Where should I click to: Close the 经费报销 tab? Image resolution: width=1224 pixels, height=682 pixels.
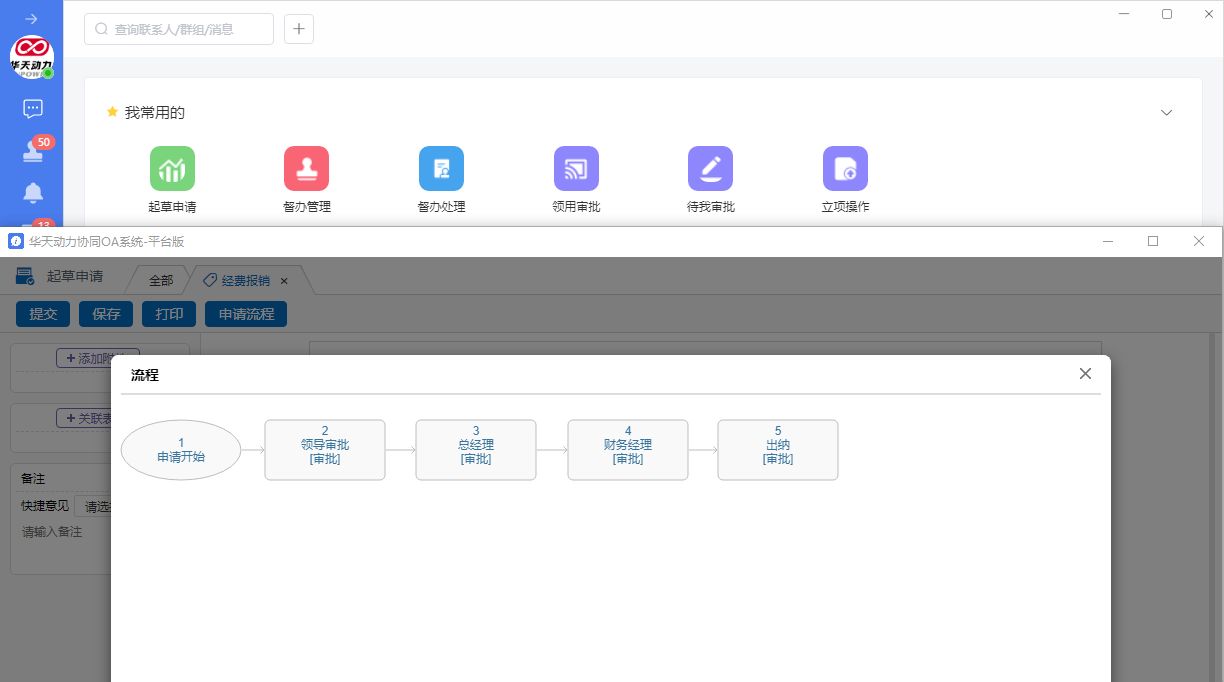pyautogui.click(x=284, y=281)
